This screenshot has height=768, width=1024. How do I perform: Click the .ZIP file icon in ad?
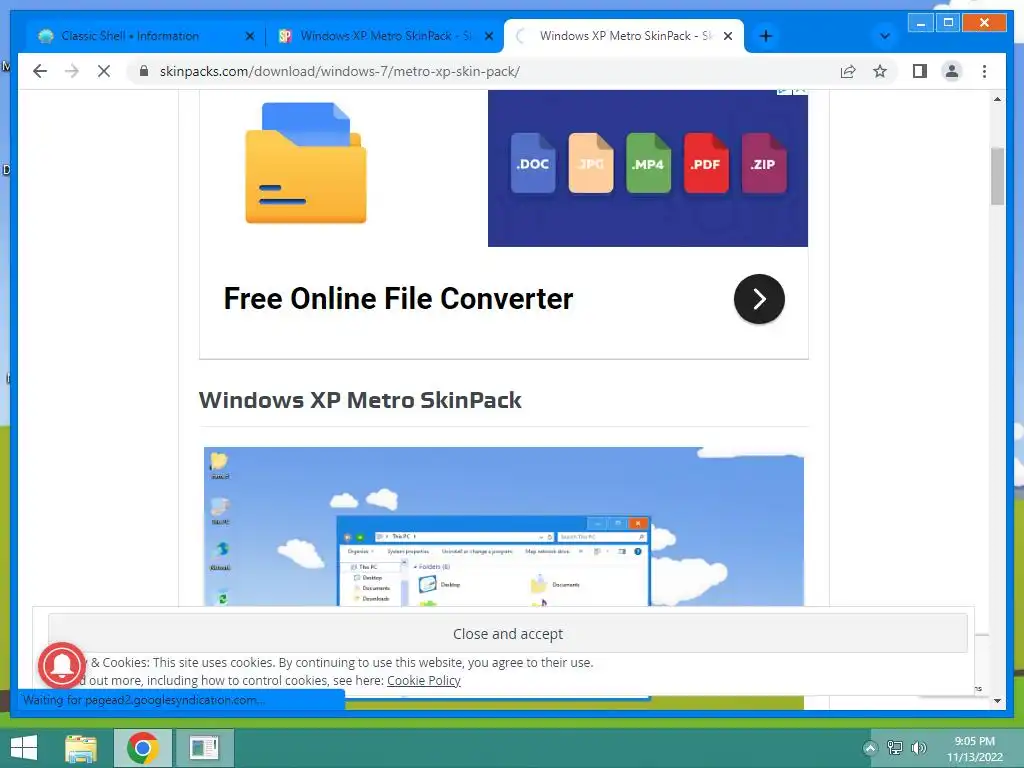763,163
